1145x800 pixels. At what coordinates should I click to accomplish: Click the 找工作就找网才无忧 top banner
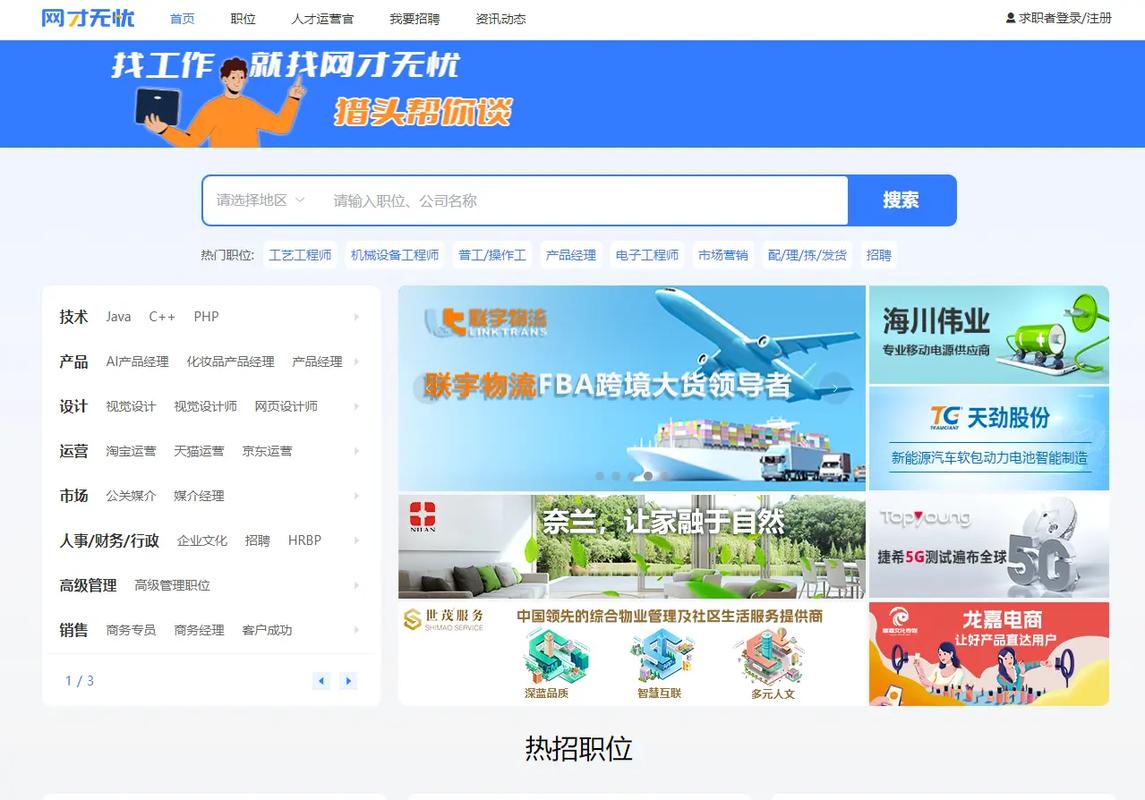pyautogui.click(x=572, y=94)
